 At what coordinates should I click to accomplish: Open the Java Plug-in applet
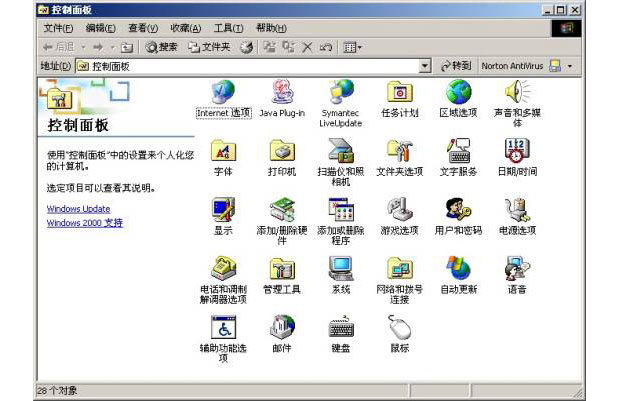tap(282, 94)
